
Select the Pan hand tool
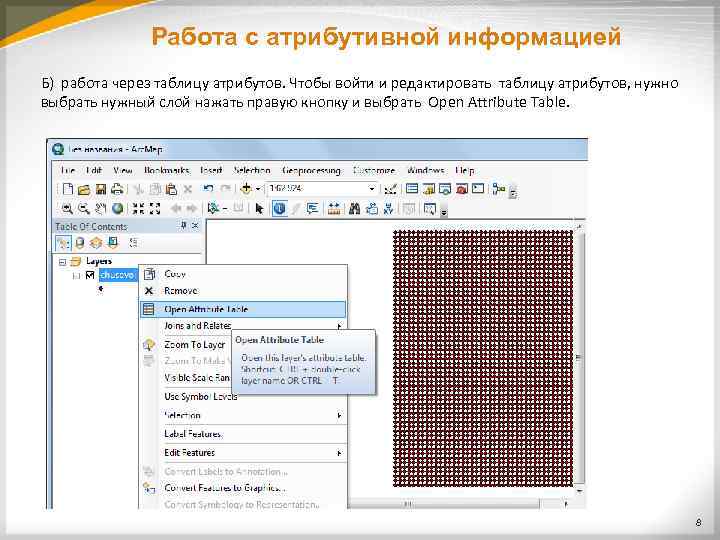click(101, 209)
